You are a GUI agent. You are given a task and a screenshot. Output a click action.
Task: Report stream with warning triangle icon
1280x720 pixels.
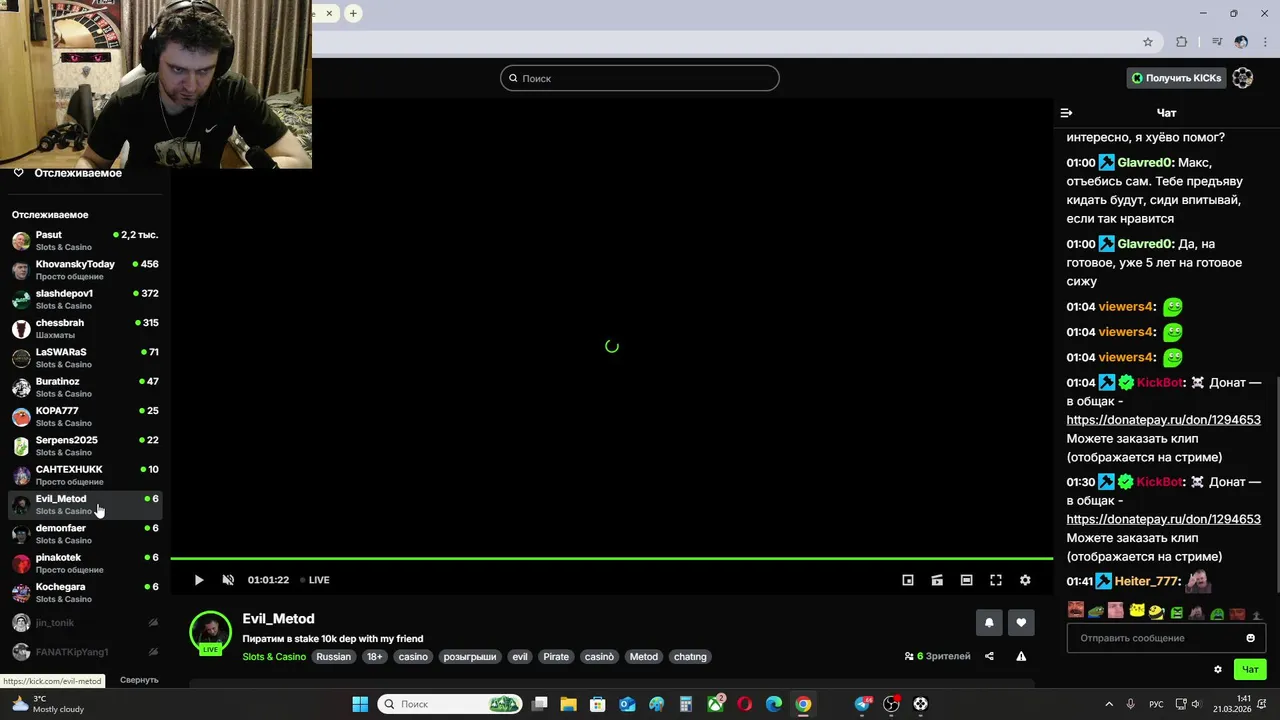pos(1021,656)
